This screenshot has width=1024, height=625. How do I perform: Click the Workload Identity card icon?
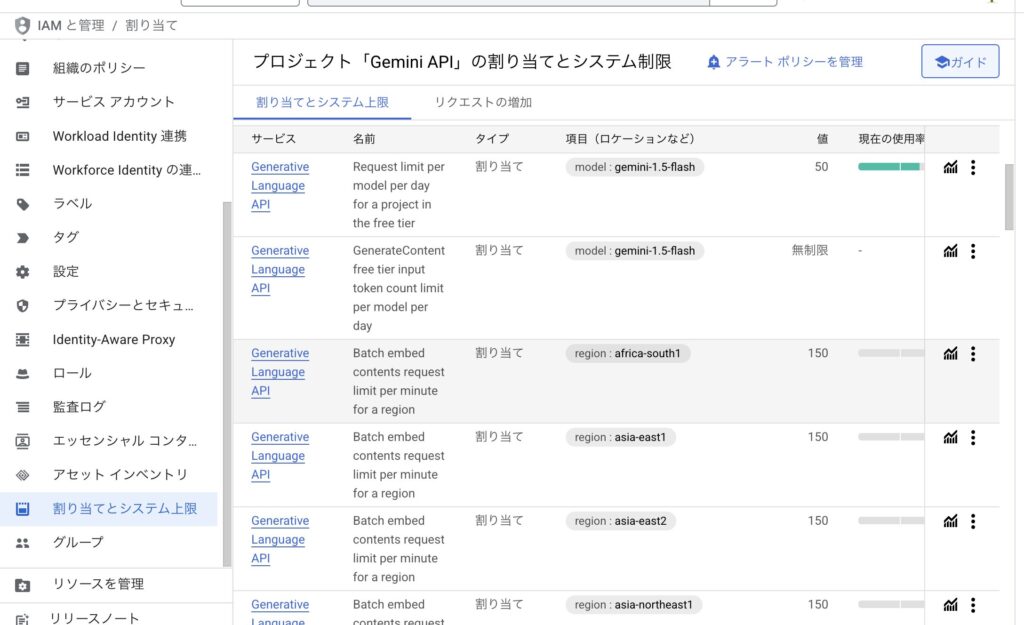22,136
